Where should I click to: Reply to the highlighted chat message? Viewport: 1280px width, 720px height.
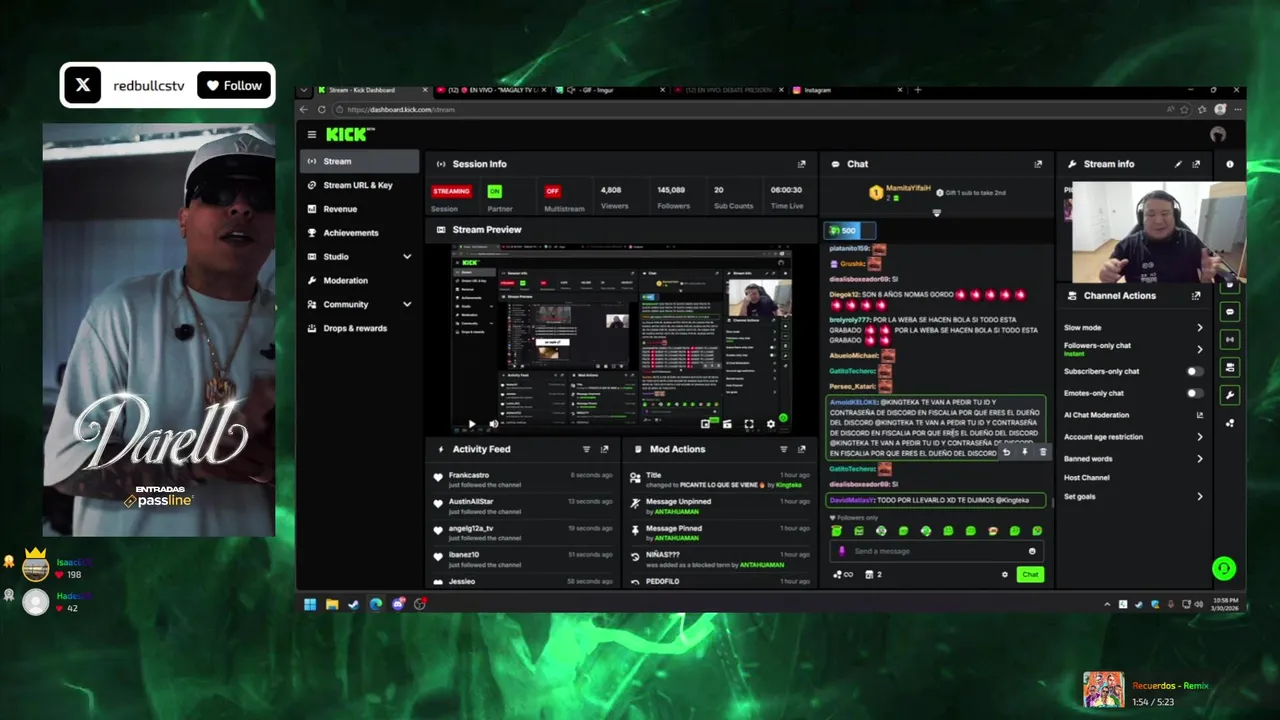[1006, 452]
